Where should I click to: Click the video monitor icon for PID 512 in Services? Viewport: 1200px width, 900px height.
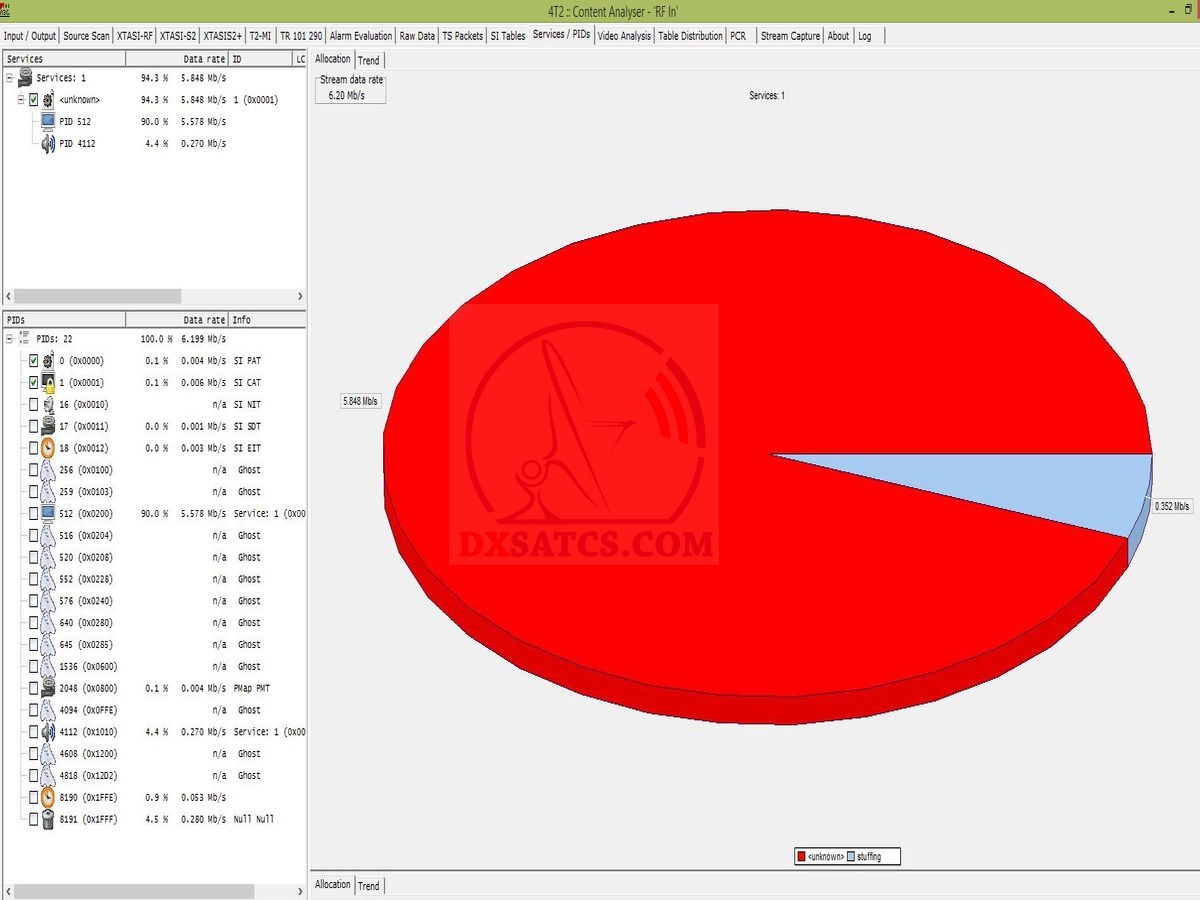point(47,122)
